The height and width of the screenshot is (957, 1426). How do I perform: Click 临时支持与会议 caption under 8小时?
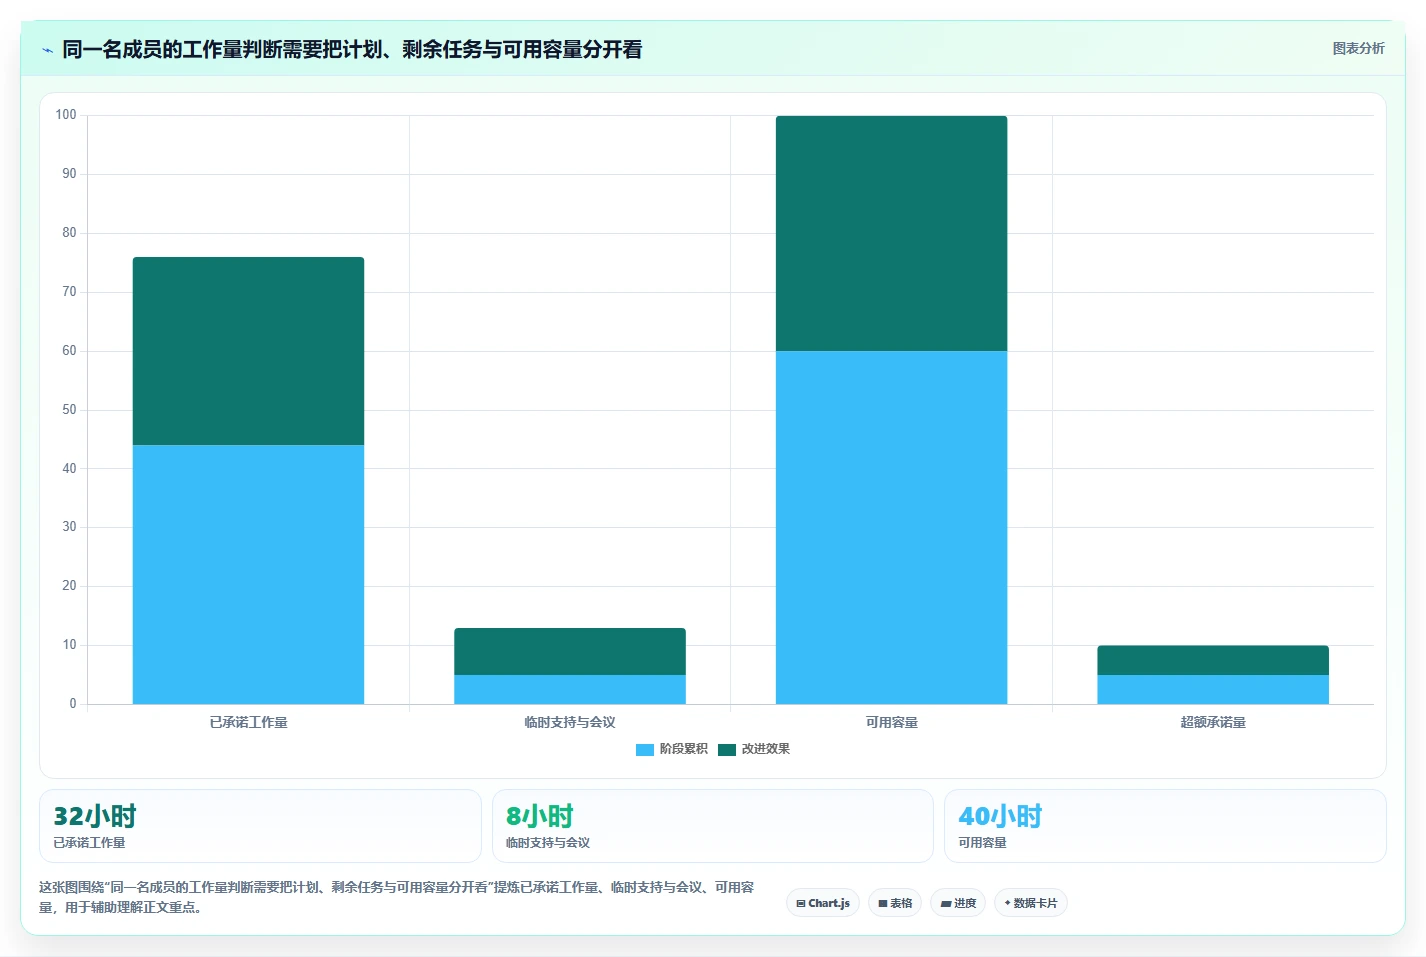coord(548,843)
